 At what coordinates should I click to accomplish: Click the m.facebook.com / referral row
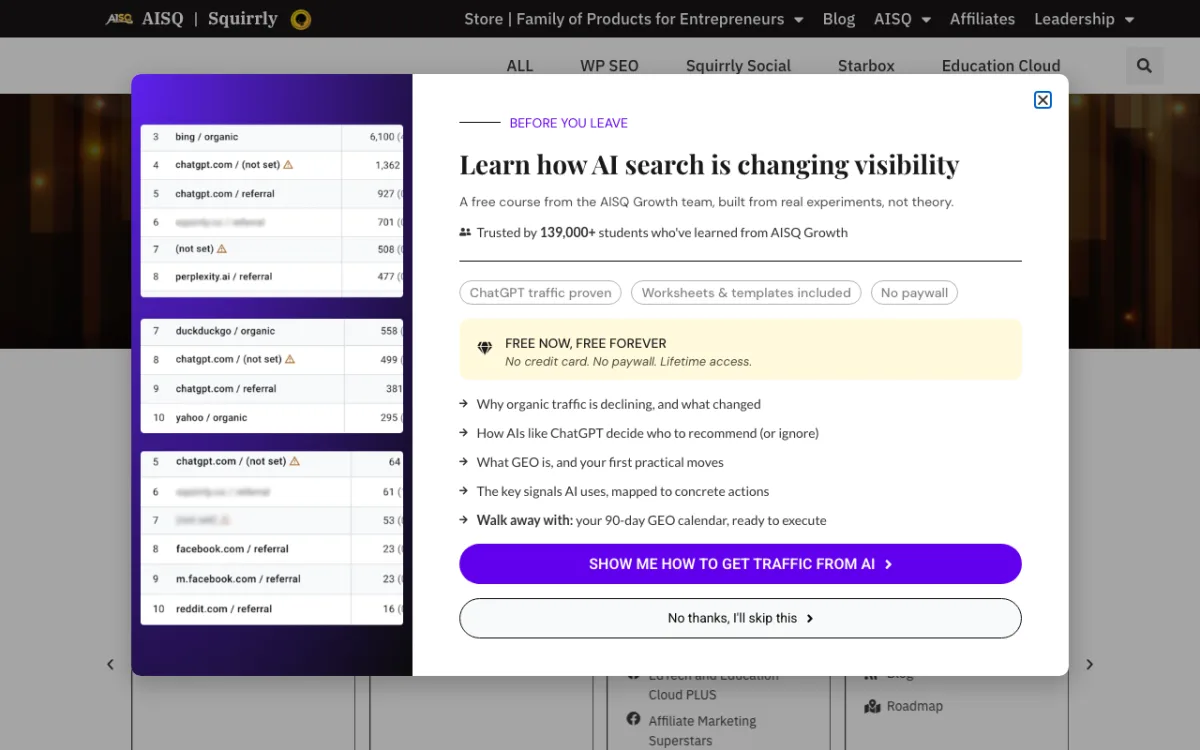click(x=272, y=579)
